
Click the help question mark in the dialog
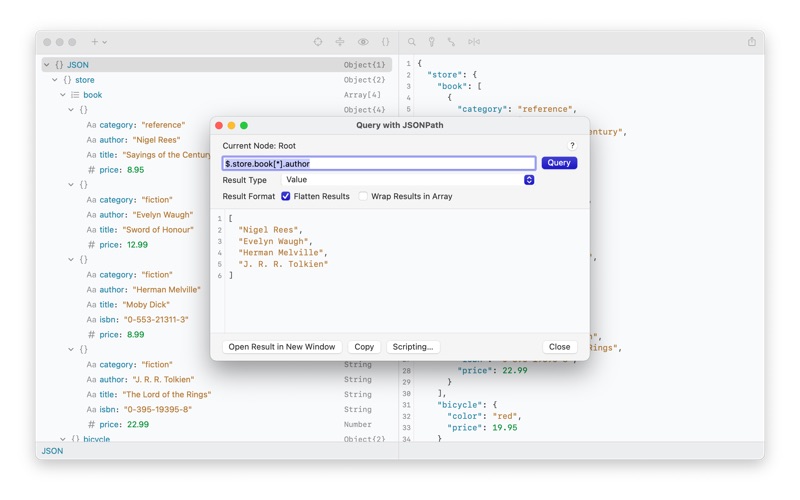click(572, 145)
